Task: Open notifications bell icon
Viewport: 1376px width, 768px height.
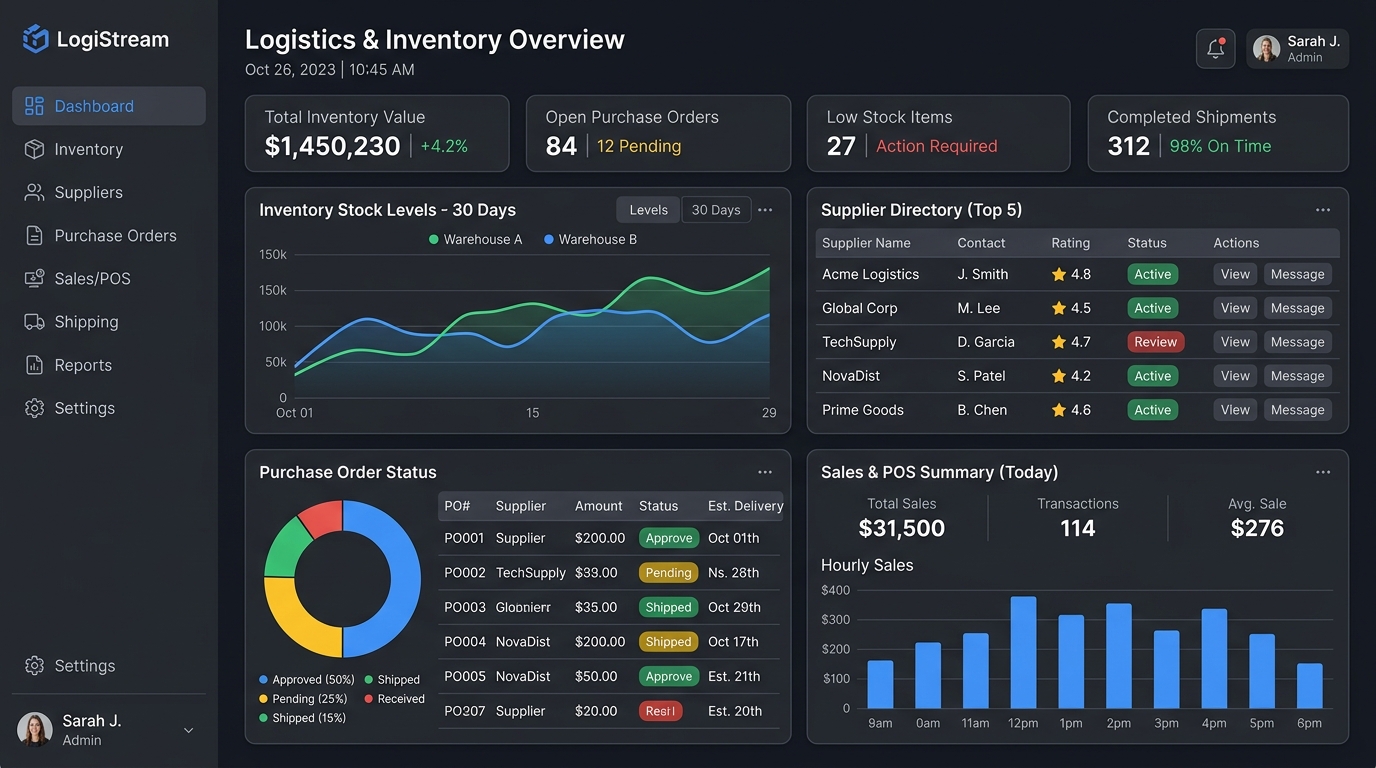Action: pyautogui.click(x=1215, y=48)
